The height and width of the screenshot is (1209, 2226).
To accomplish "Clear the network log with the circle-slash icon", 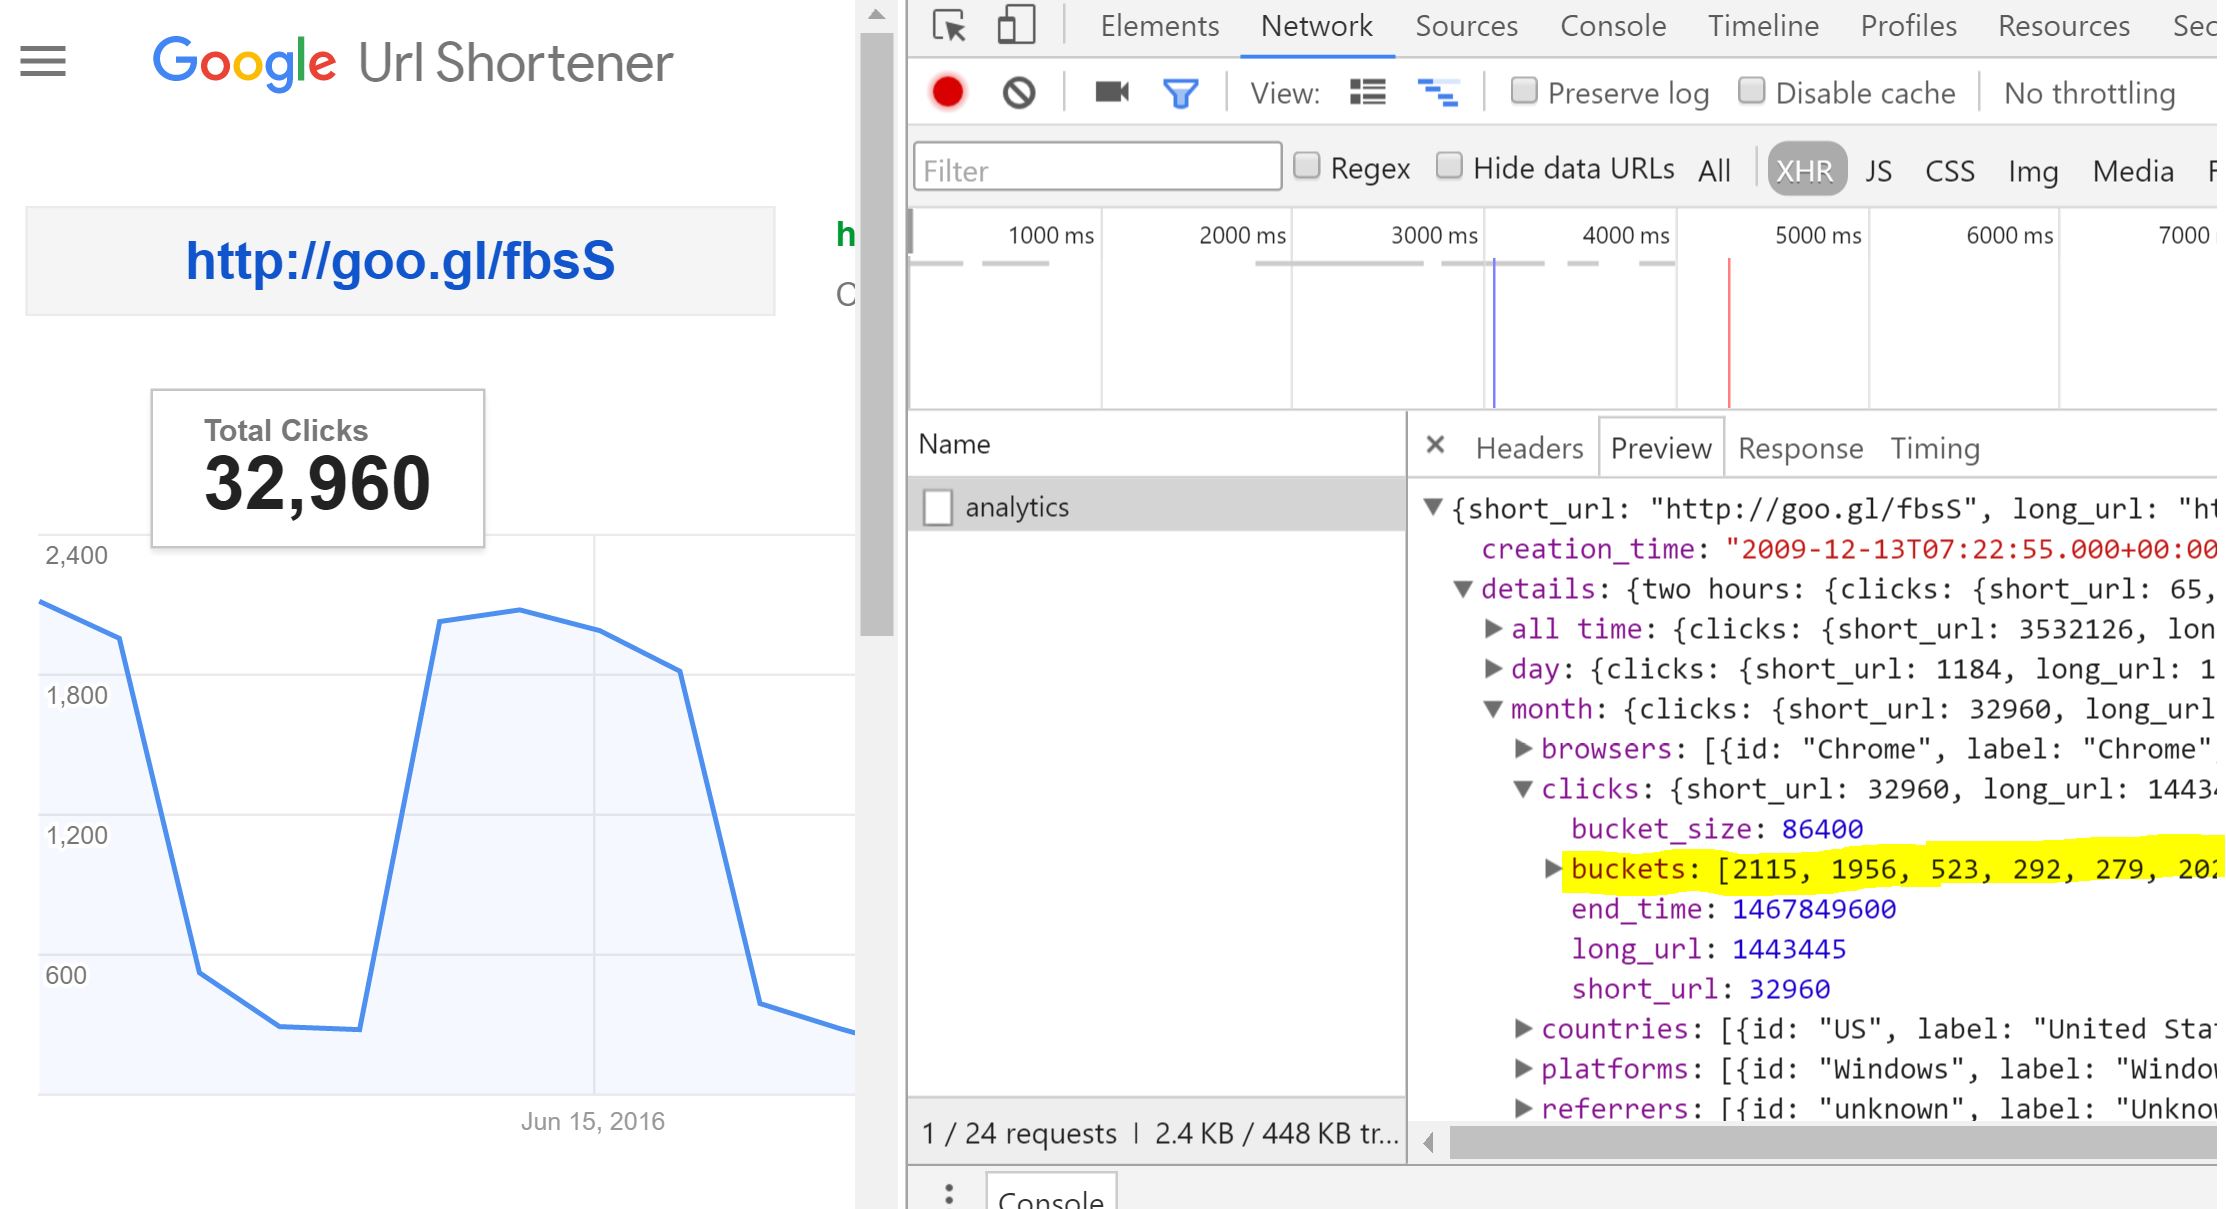I will click(1018, 93).
